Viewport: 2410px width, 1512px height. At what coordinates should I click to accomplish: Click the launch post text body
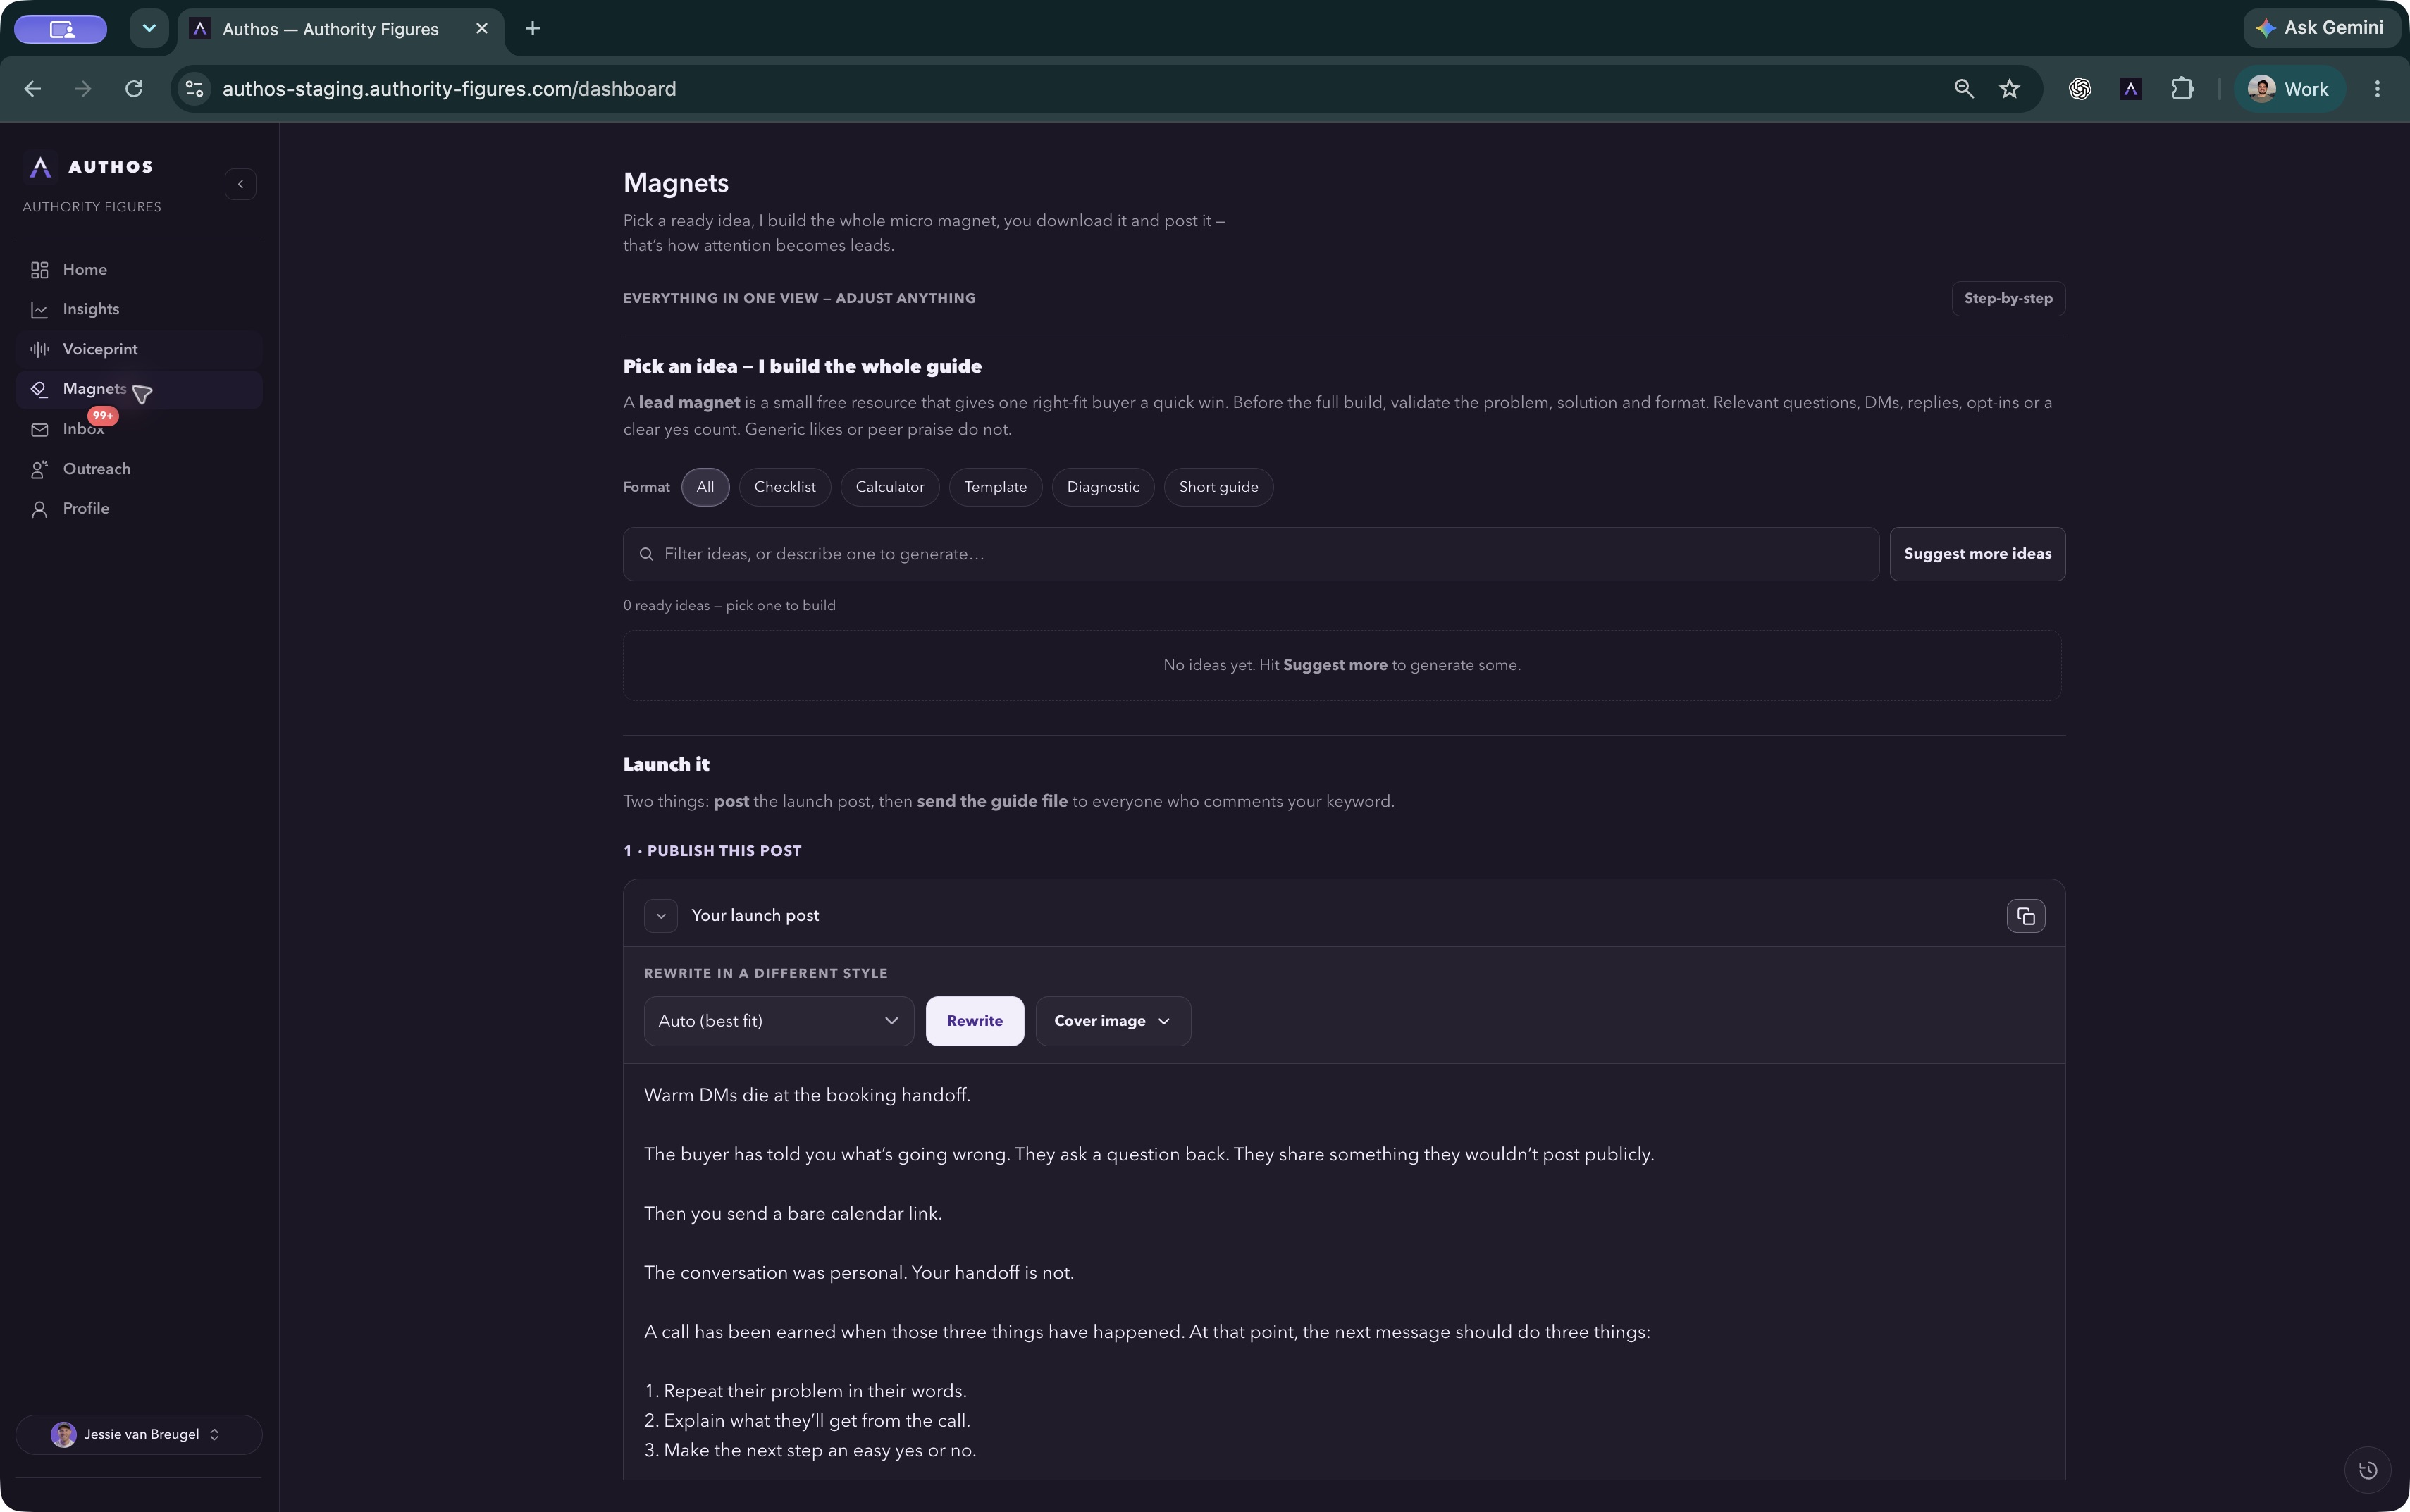pyautogui.click(x=1344, y=1272)
